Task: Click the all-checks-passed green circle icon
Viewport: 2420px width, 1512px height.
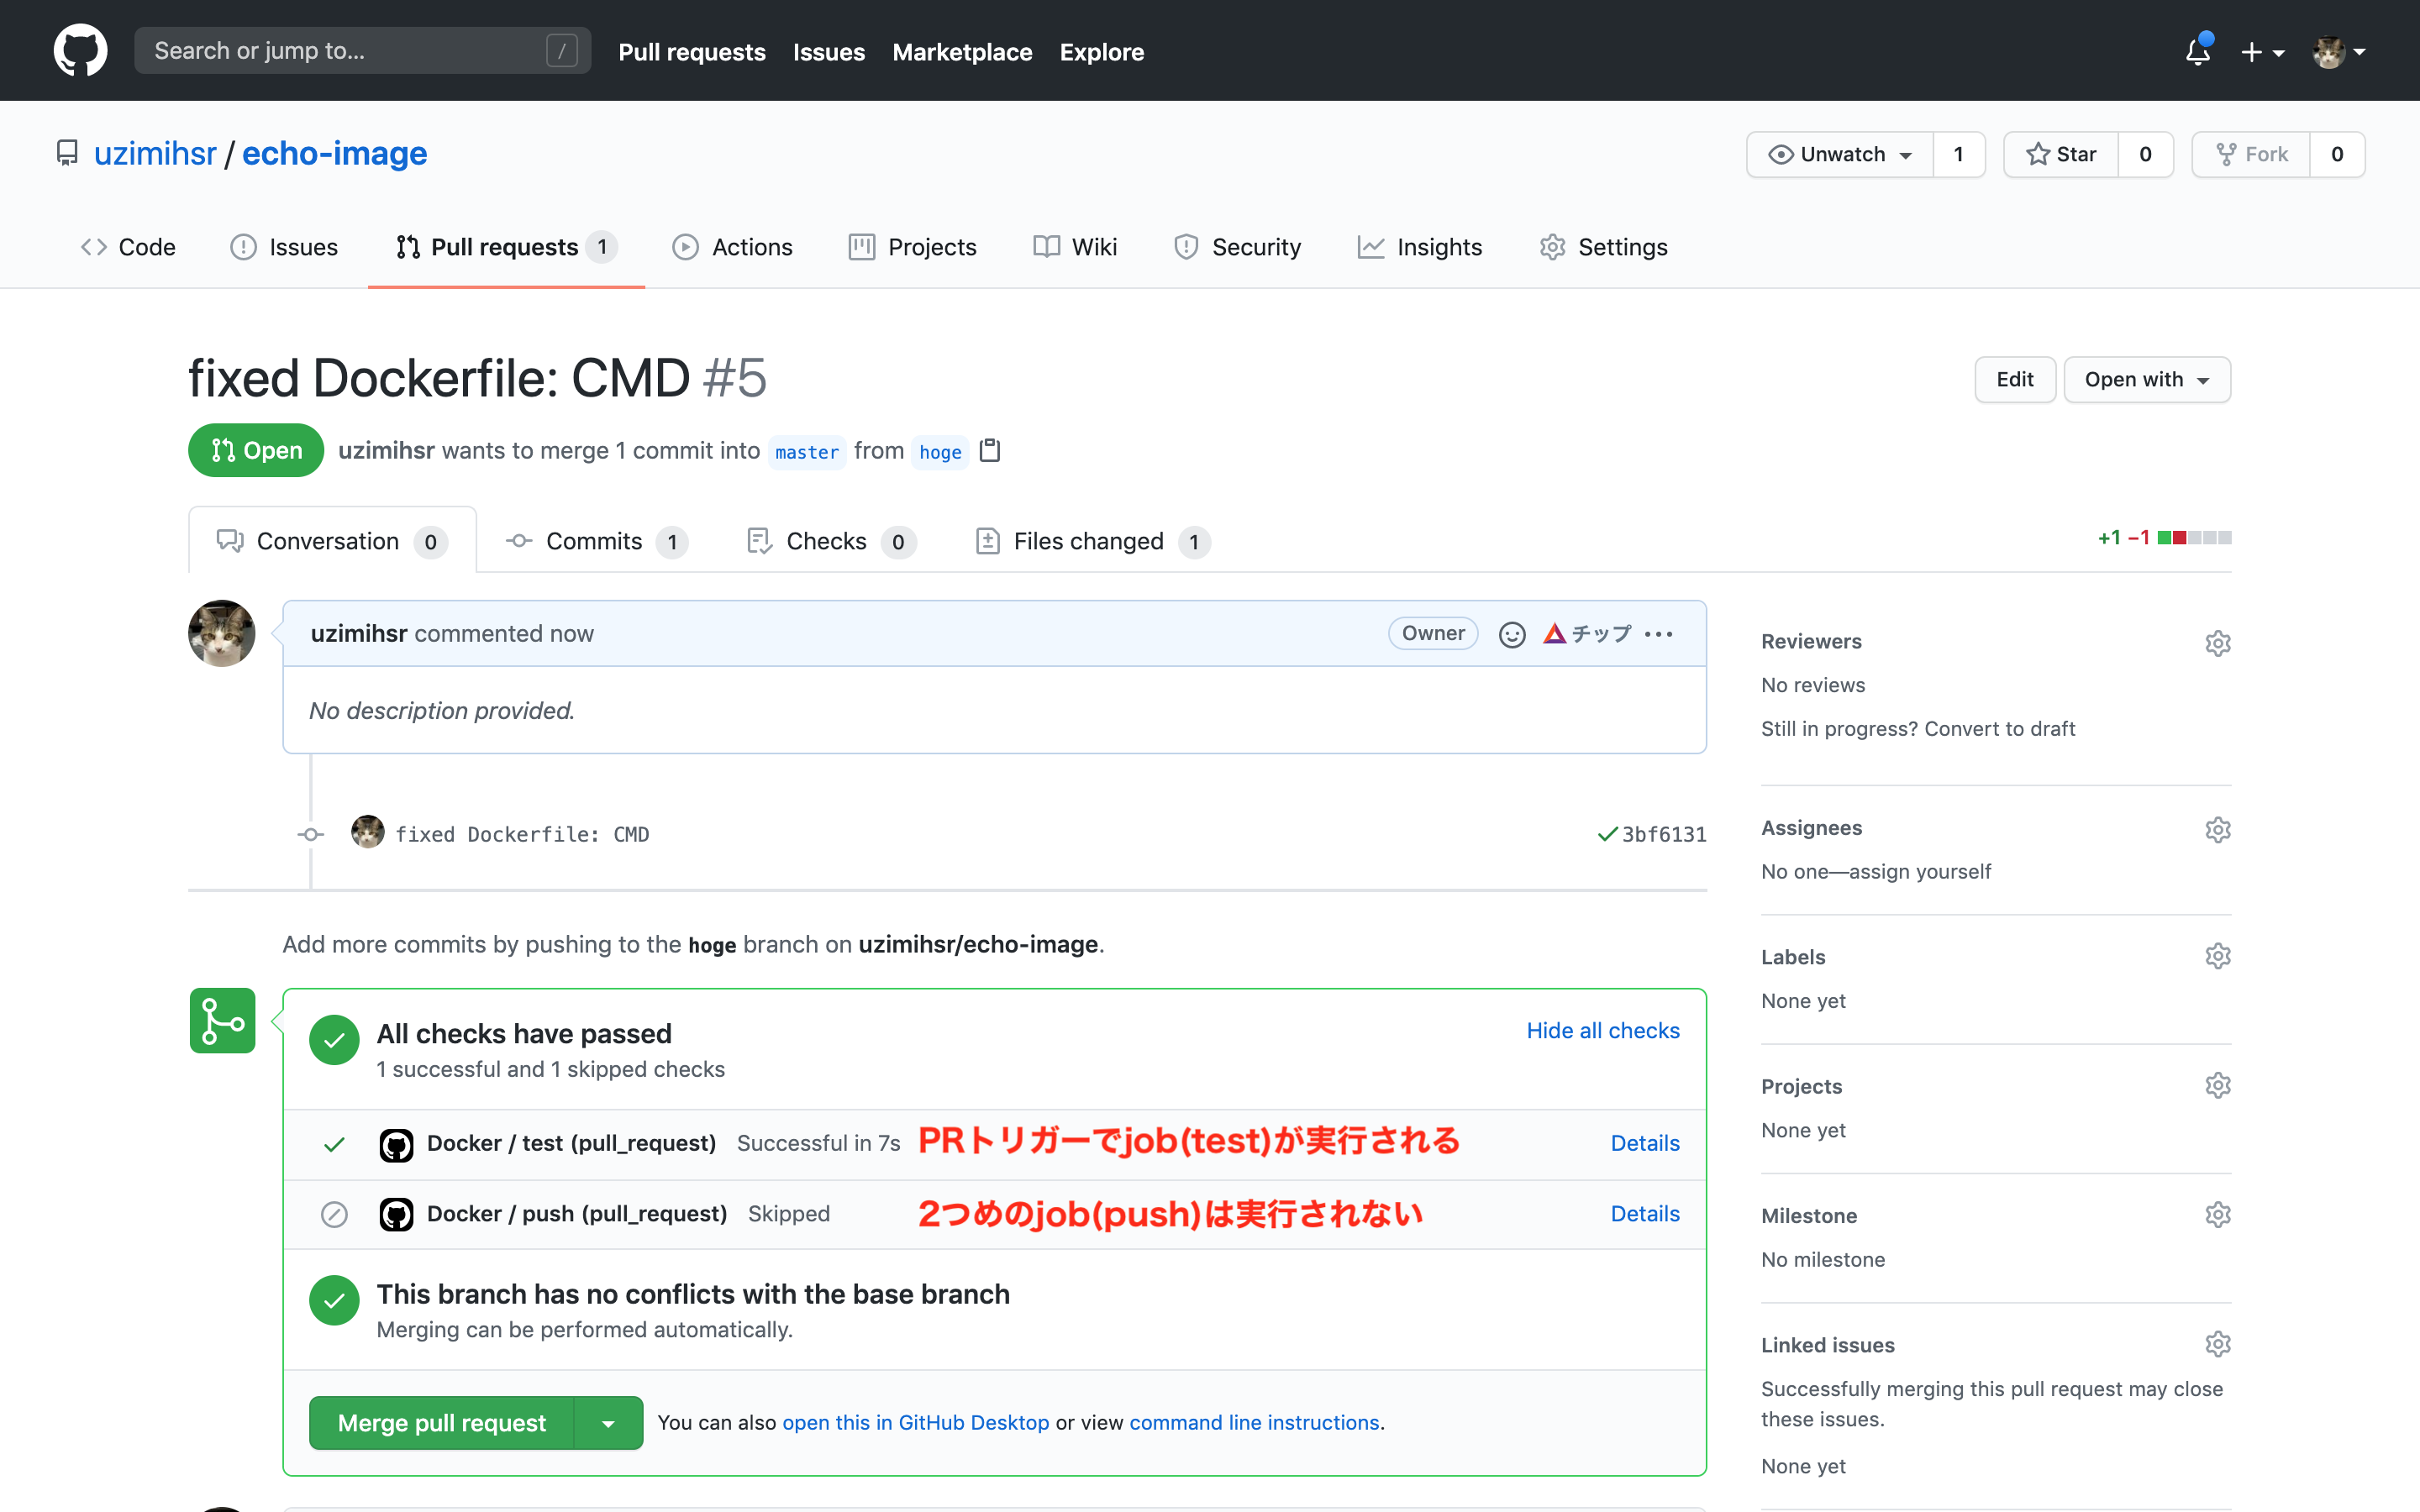Action: pyautogui.click(x=334, y=1040)
